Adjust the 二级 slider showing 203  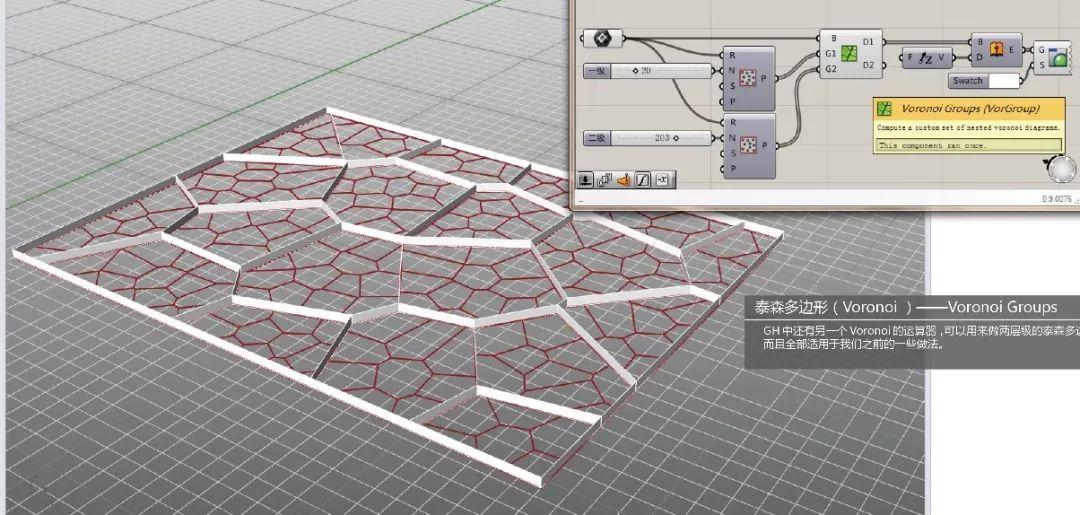(661, 138)
